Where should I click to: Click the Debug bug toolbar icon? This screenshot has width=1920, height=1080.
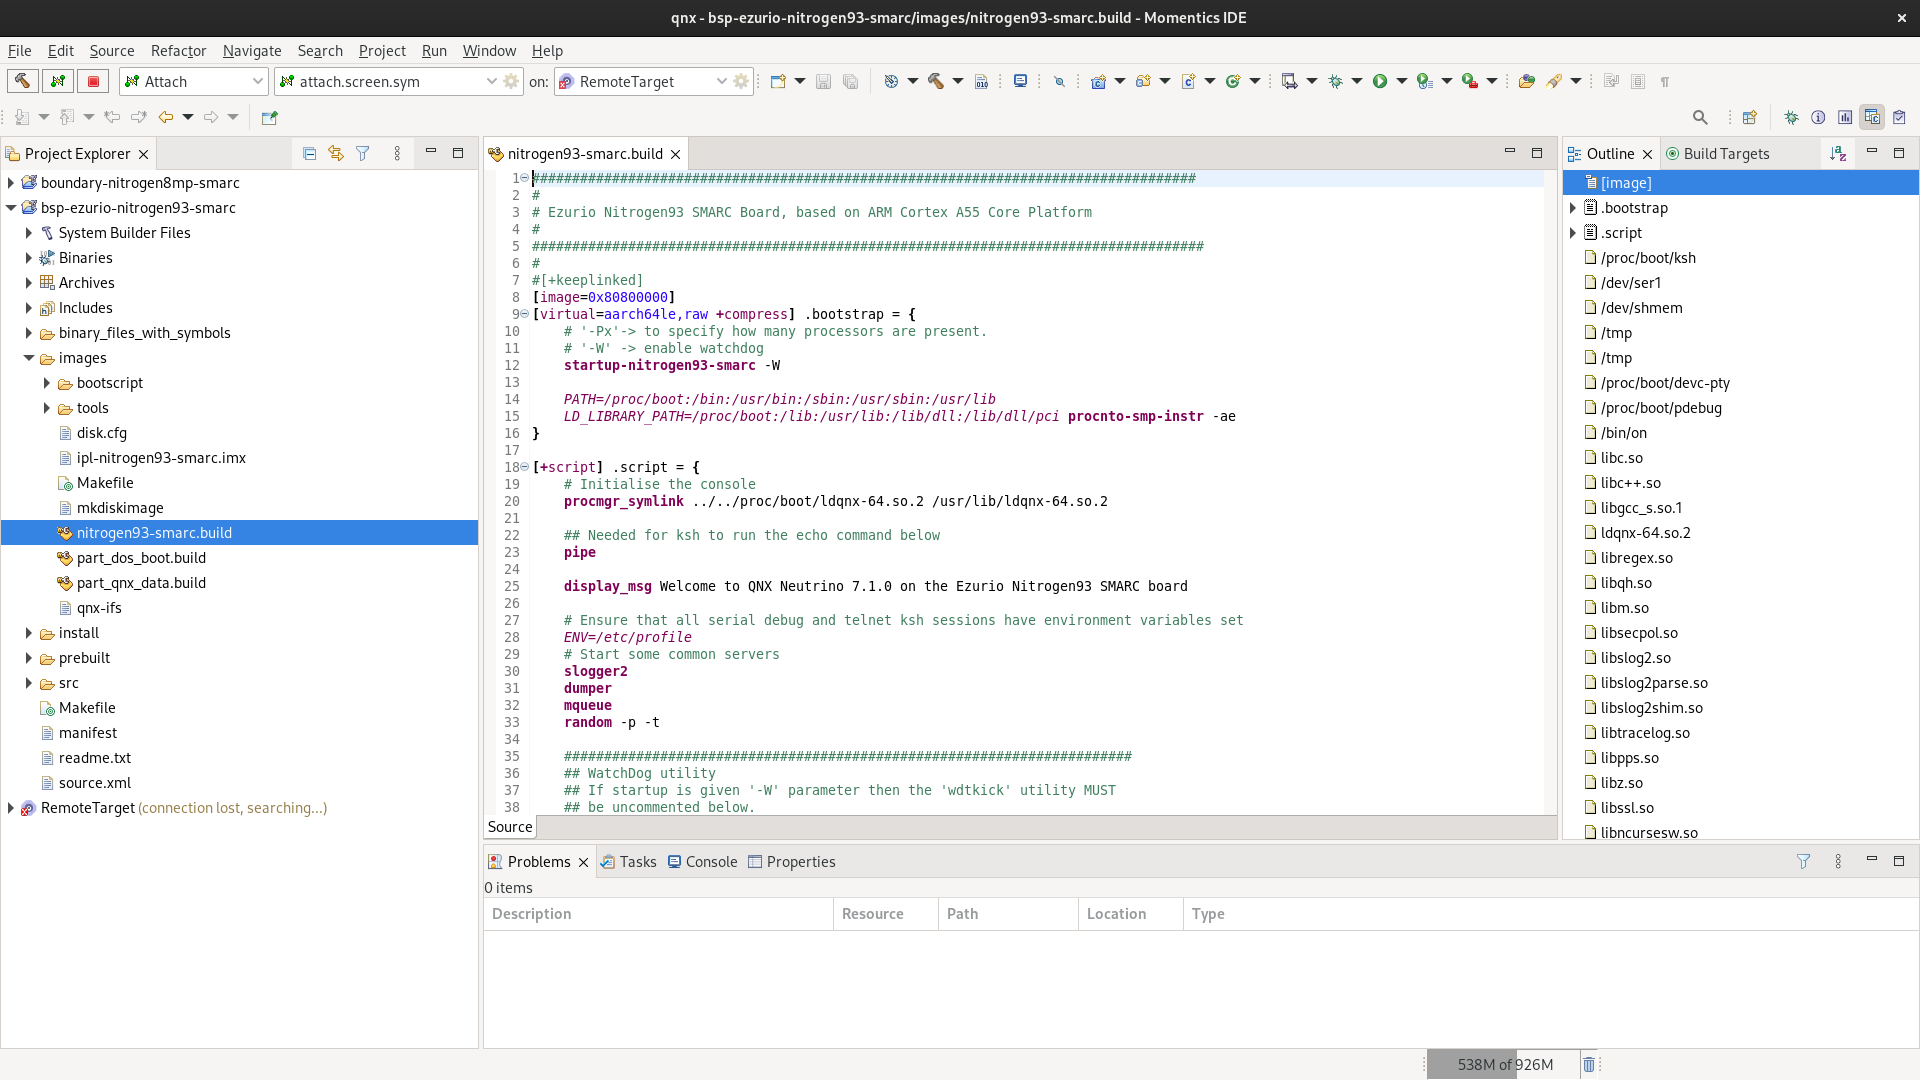1335,81
